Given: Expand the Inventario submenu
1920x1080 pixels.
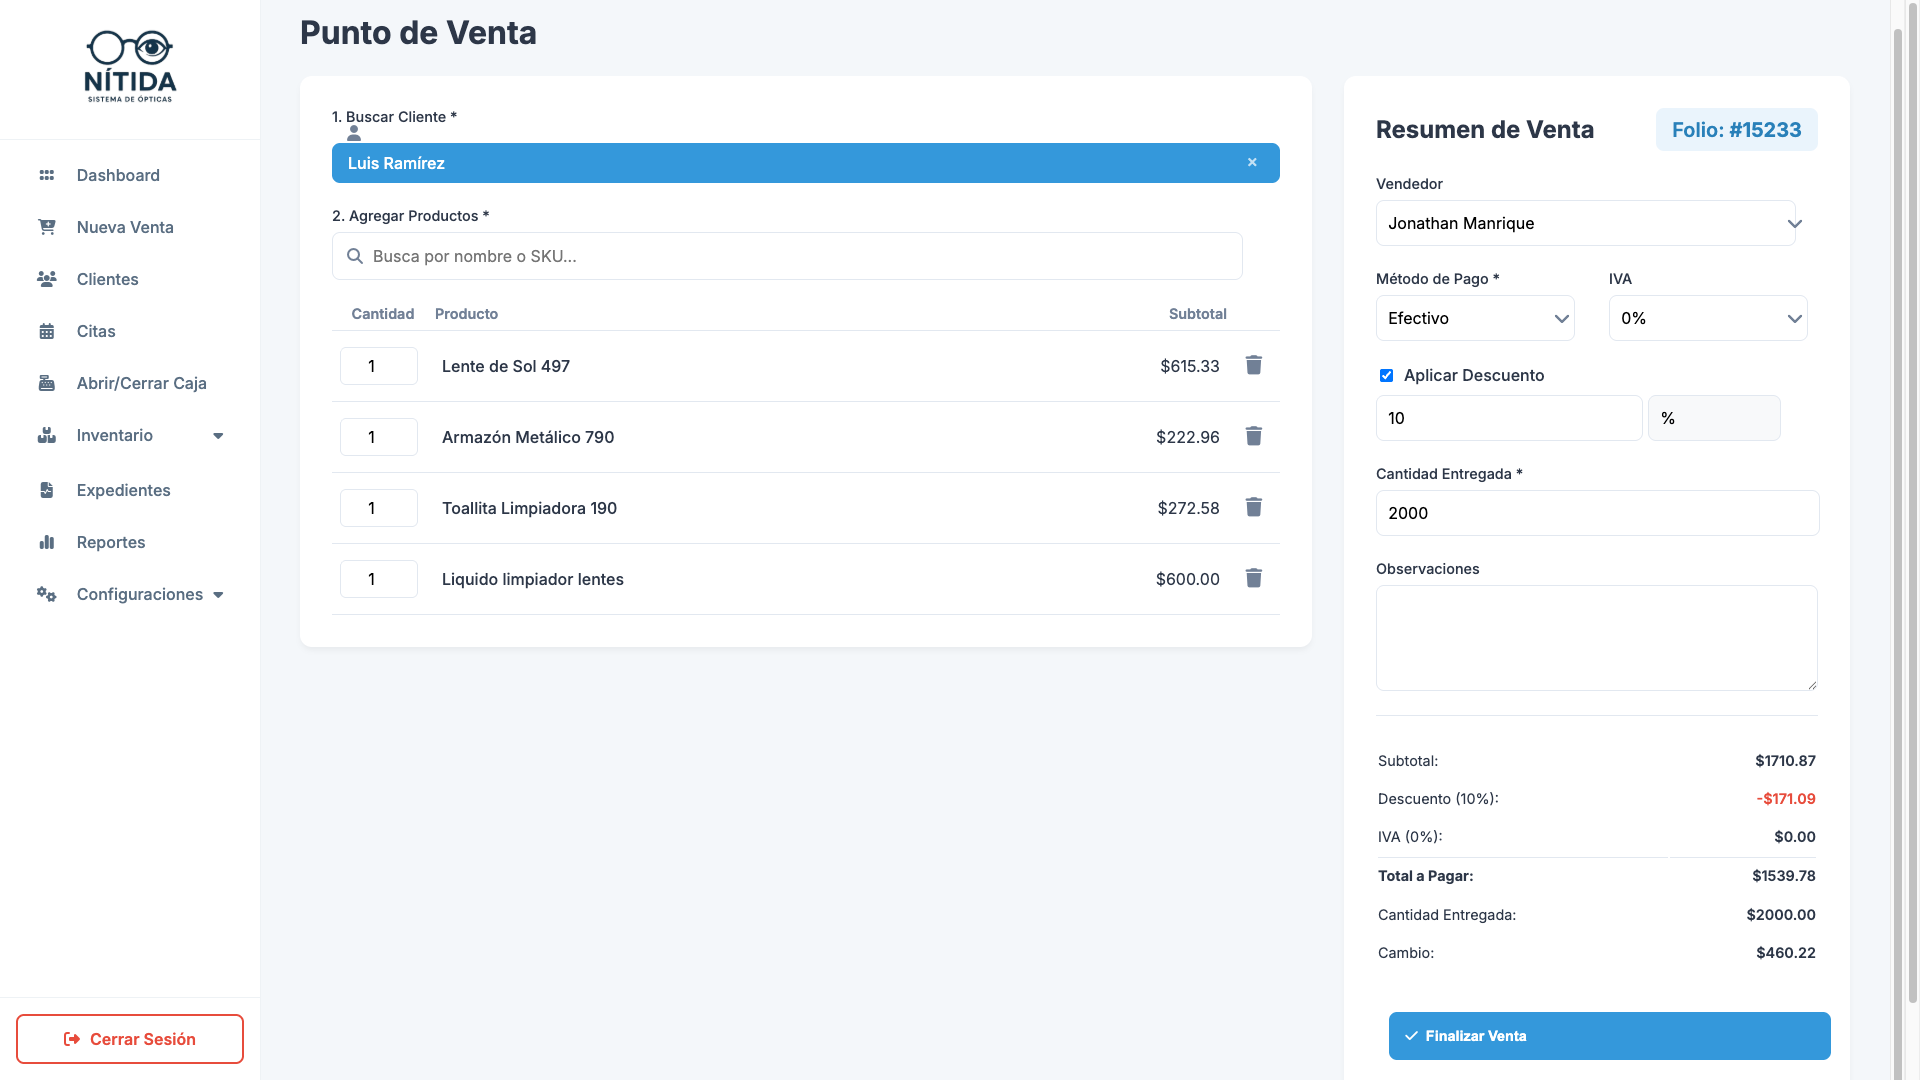Looking at the screenshot, I should click(x=218, y=436).
